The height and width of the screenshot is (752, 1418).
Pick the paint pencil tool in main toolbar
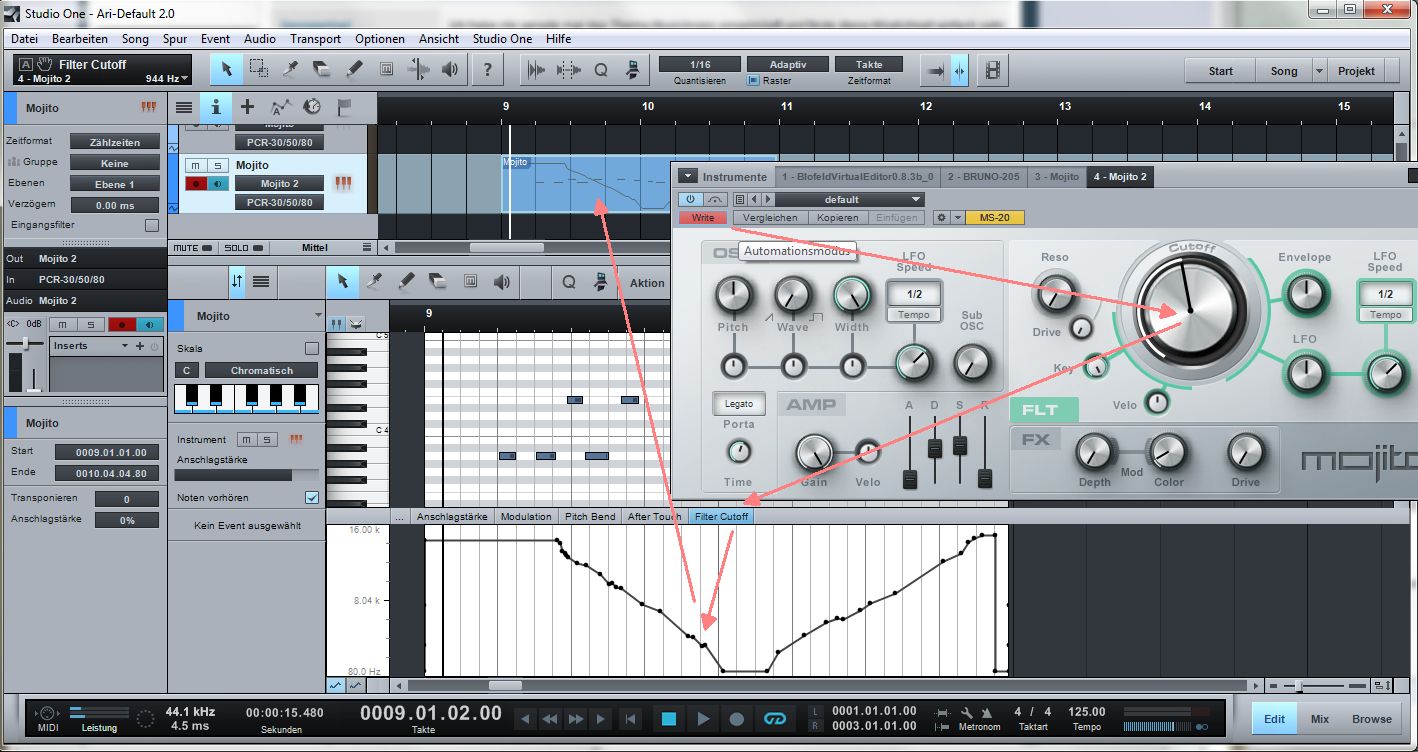[x=354, y=69]
